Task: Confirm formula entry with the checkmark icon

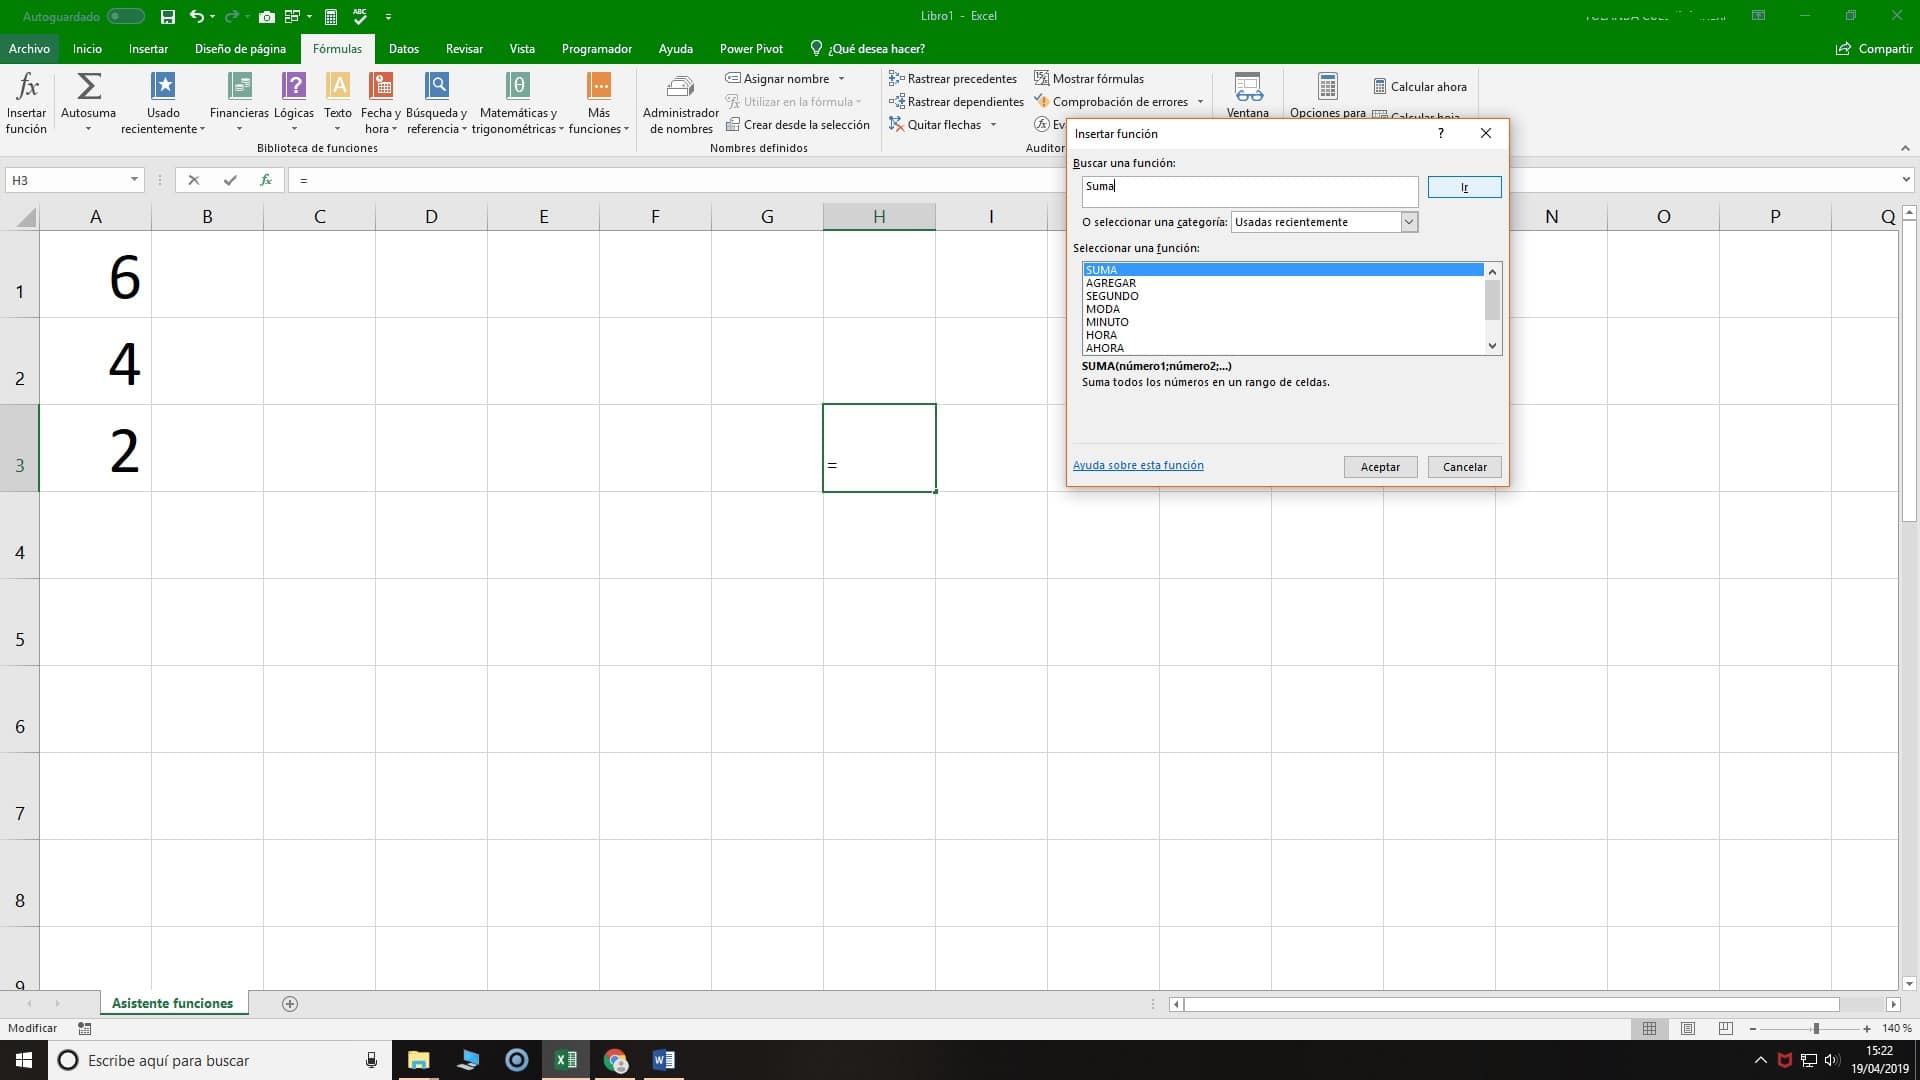Action: click(230, 180)
